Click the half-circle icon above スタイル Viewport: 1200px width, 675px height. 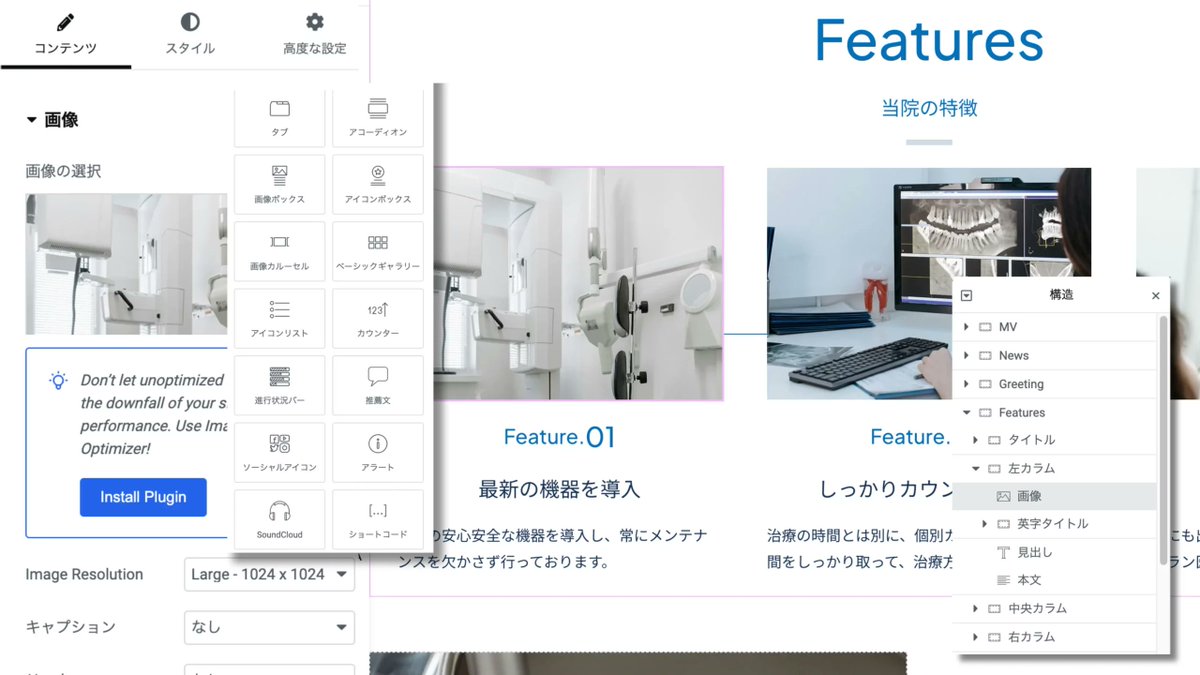coord(190,22)
